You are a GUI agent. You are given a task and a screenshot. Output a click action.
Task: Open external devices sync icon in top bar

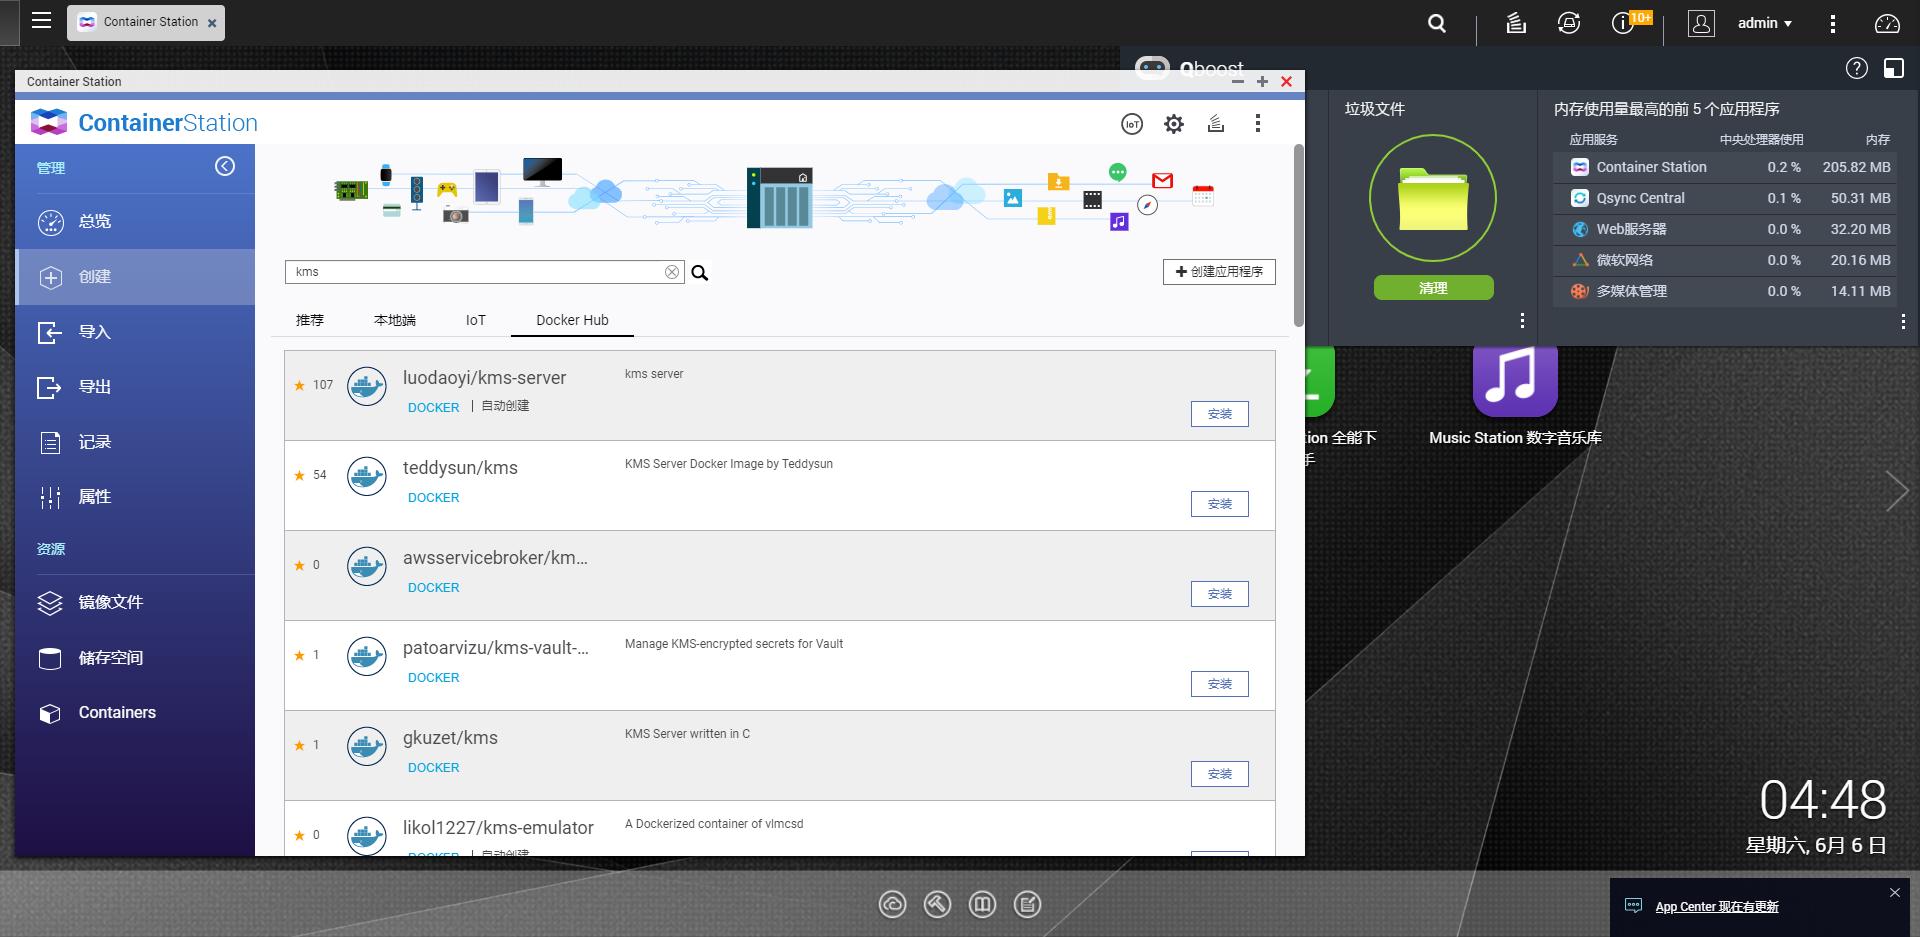click(x=1569, y=23)
